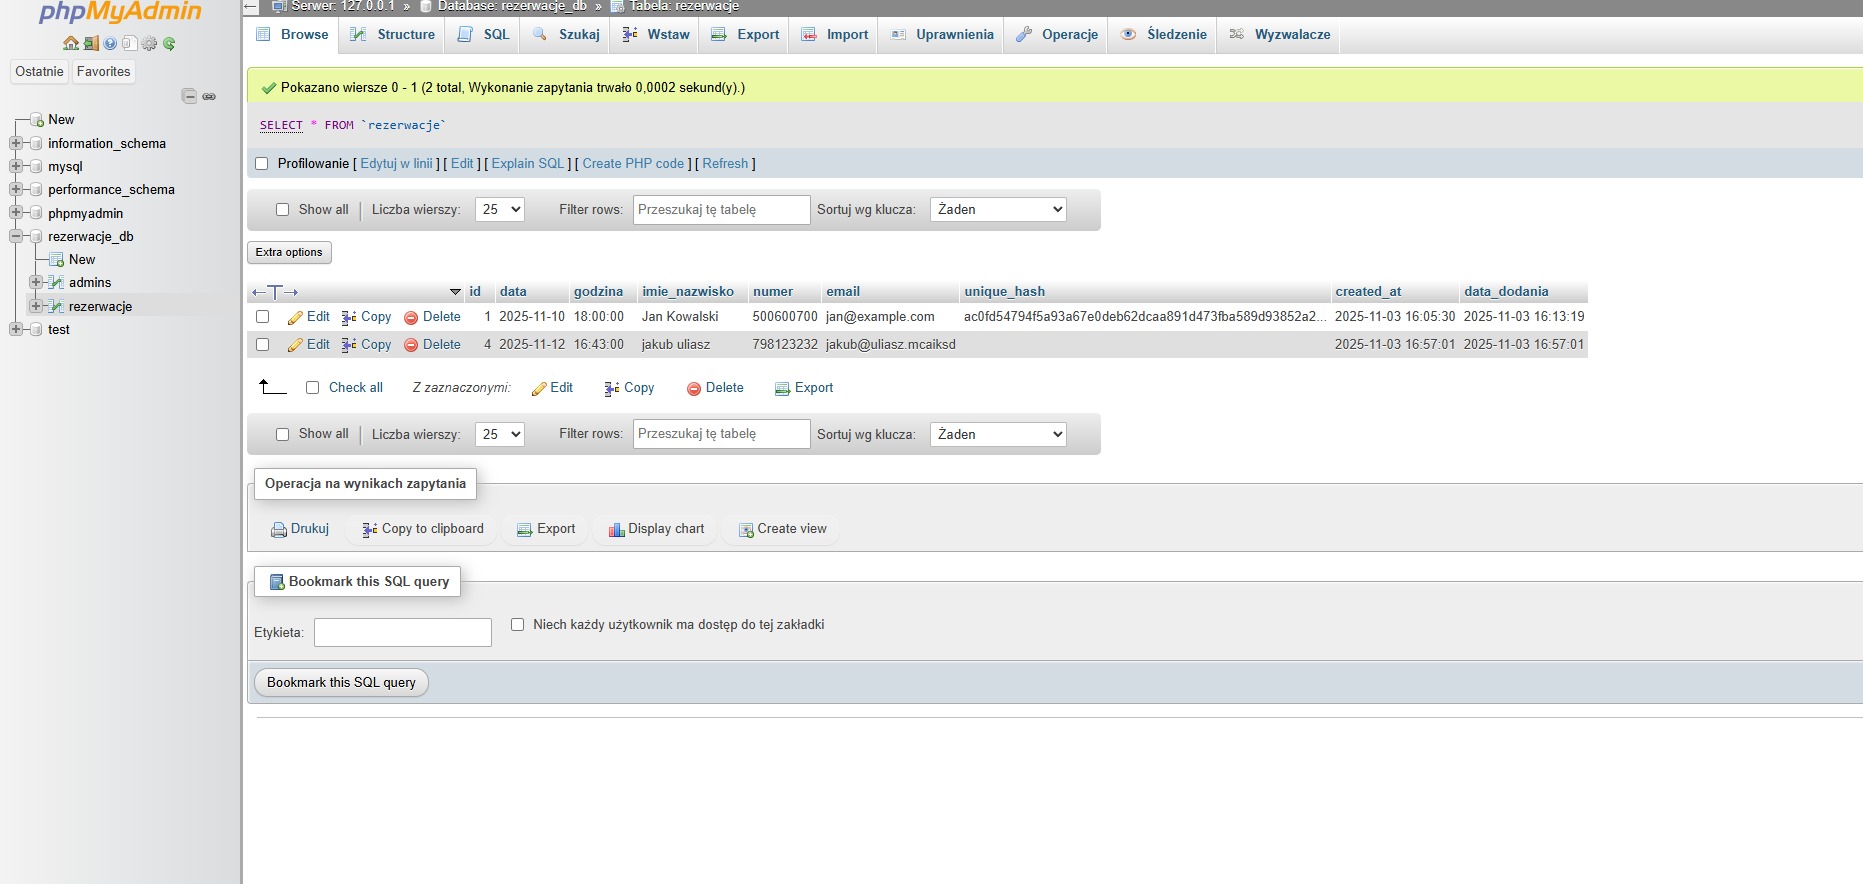Open the Export tab
This screenshot has width=1863, height=884.
(745, 35)
